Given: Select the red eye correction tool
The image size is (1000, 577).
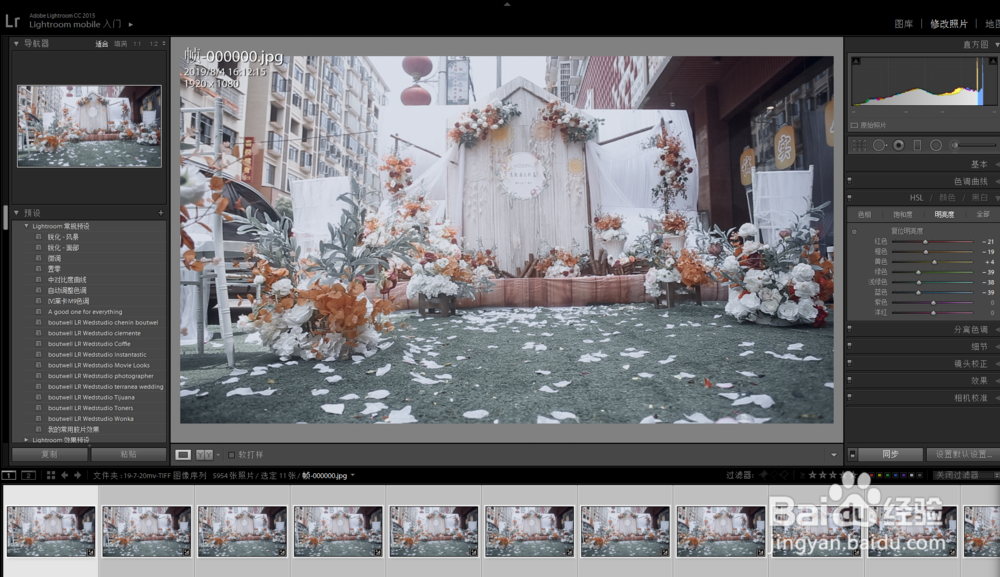Looking at the screenshot, I should pos(899,145).
